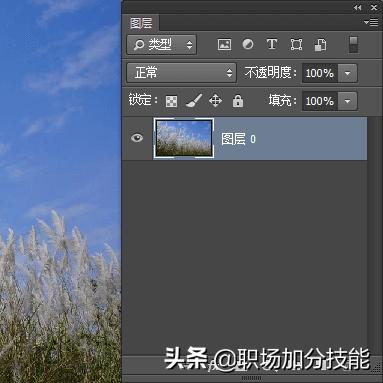Filter layers by pixel image type
The width and height of the screenshot is (383, 383).
(x=224, y=44)
